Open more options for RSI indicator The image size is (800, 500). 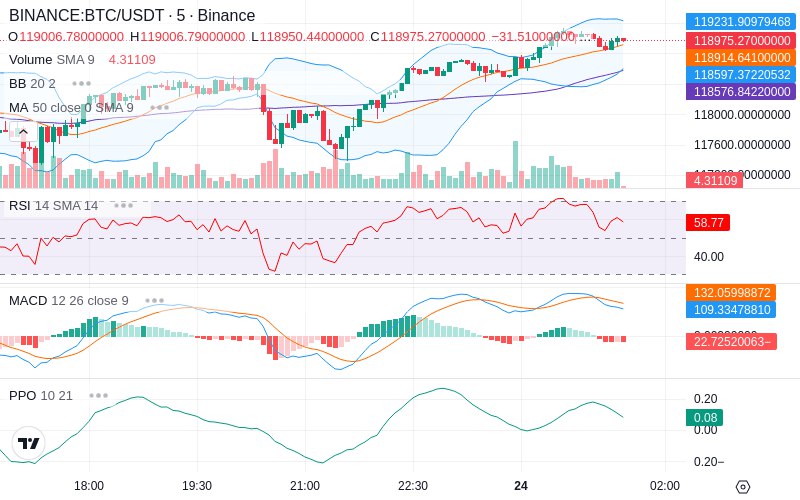click(x=124, y=206)
